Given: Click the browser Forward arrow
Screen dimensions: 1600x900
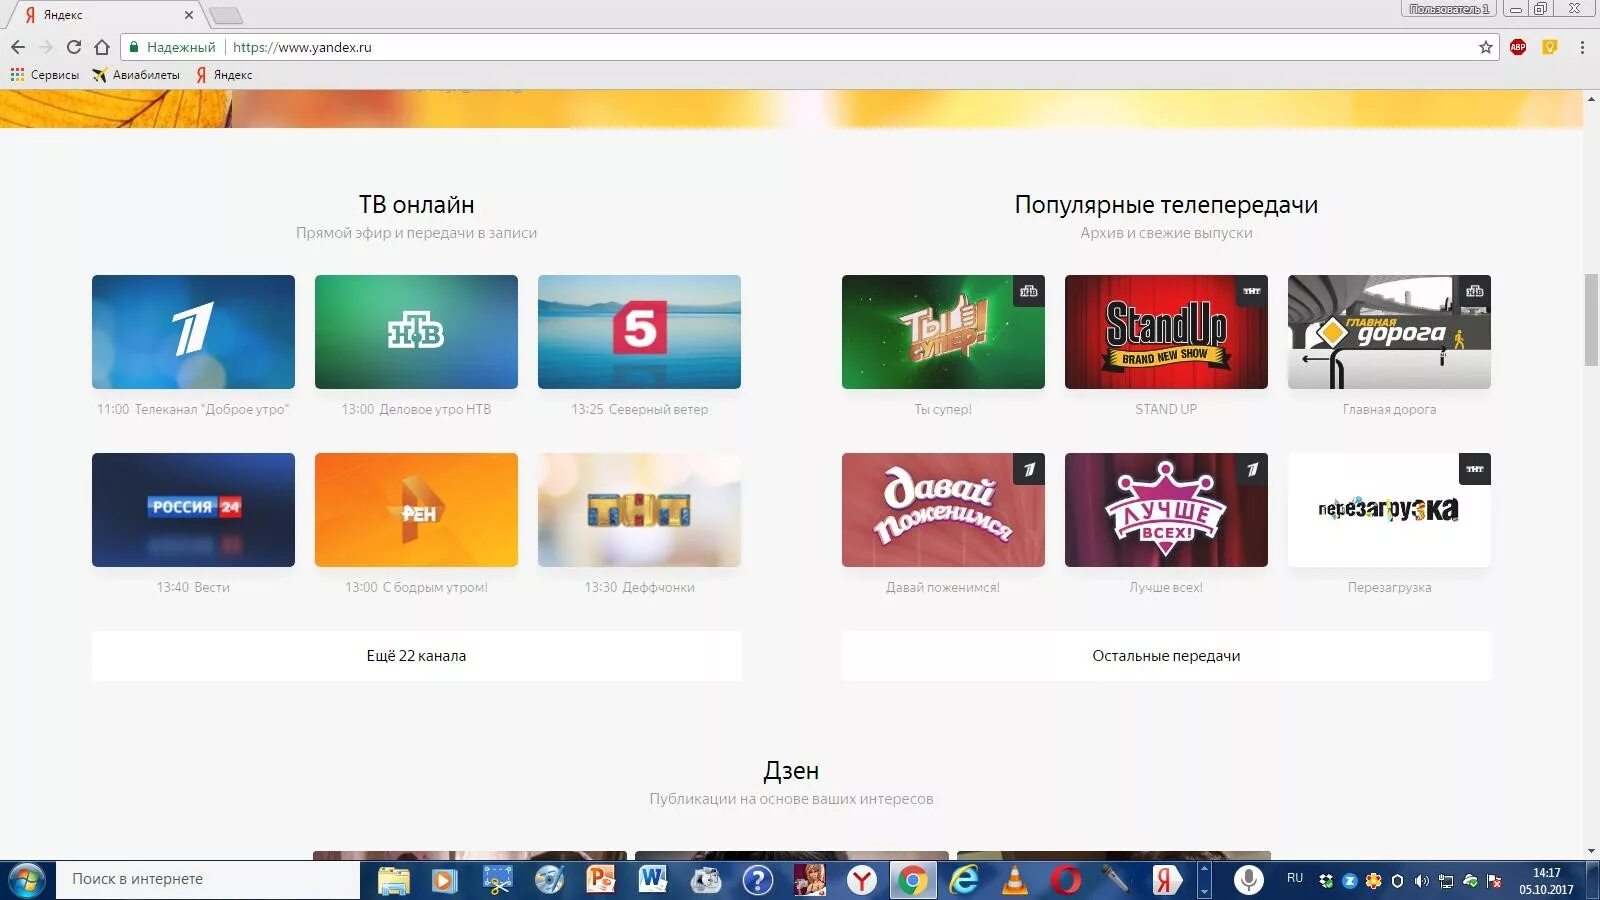Looking at the screenshot, I should [x=46, y=47].
